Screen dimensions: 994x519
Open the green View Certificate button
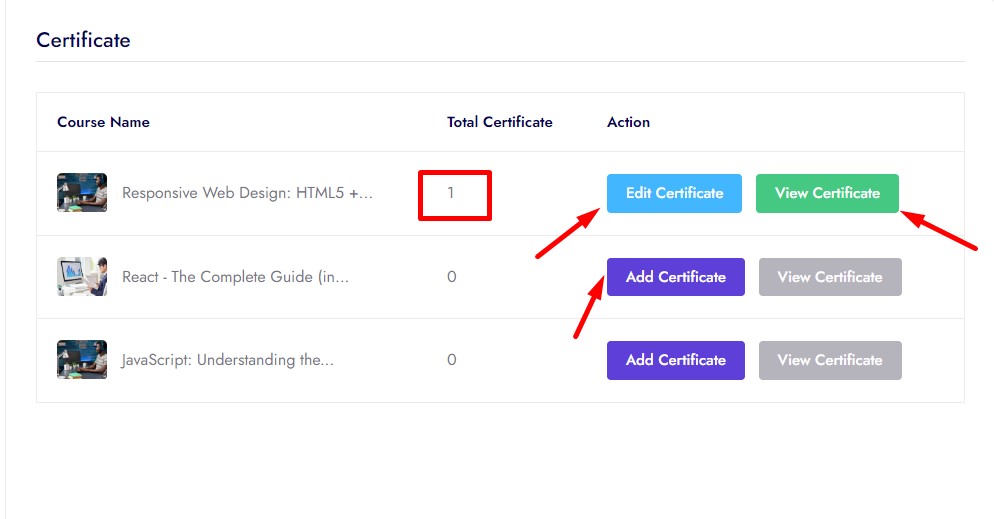(827, 193)
